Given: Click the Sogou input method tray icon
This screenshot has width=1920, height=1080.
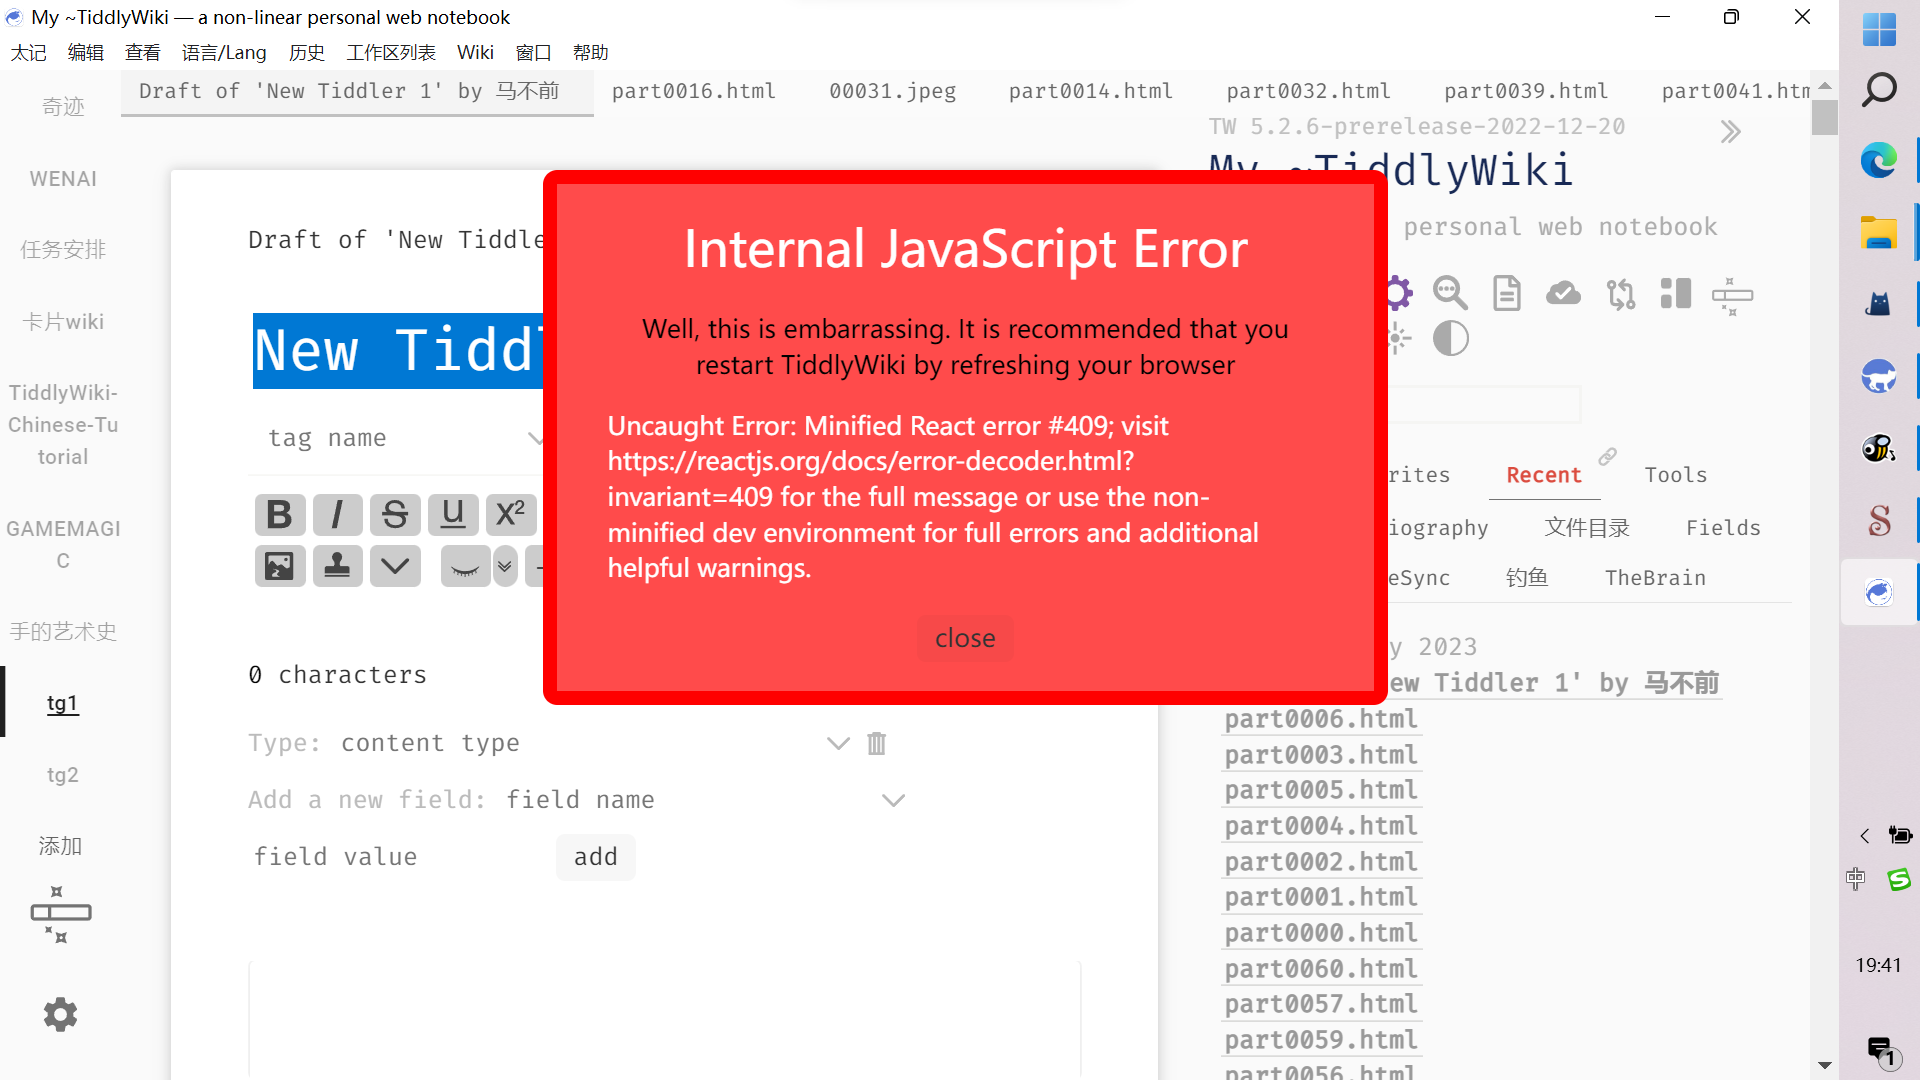Looking at the screenshot, I should pyautogui.click(x=1899, y=879).
